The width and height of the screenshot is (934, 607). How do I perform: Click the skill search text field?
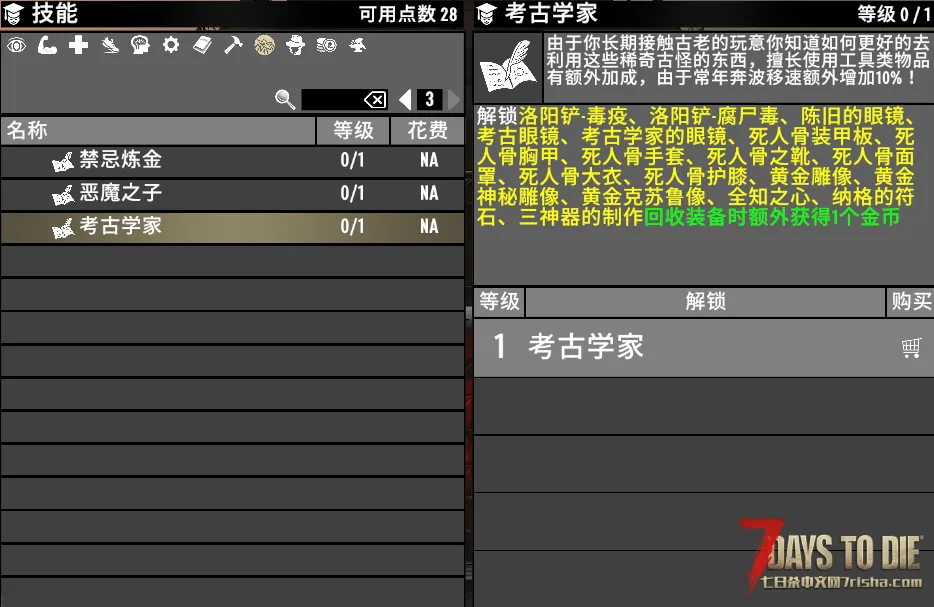coord(330,99)
